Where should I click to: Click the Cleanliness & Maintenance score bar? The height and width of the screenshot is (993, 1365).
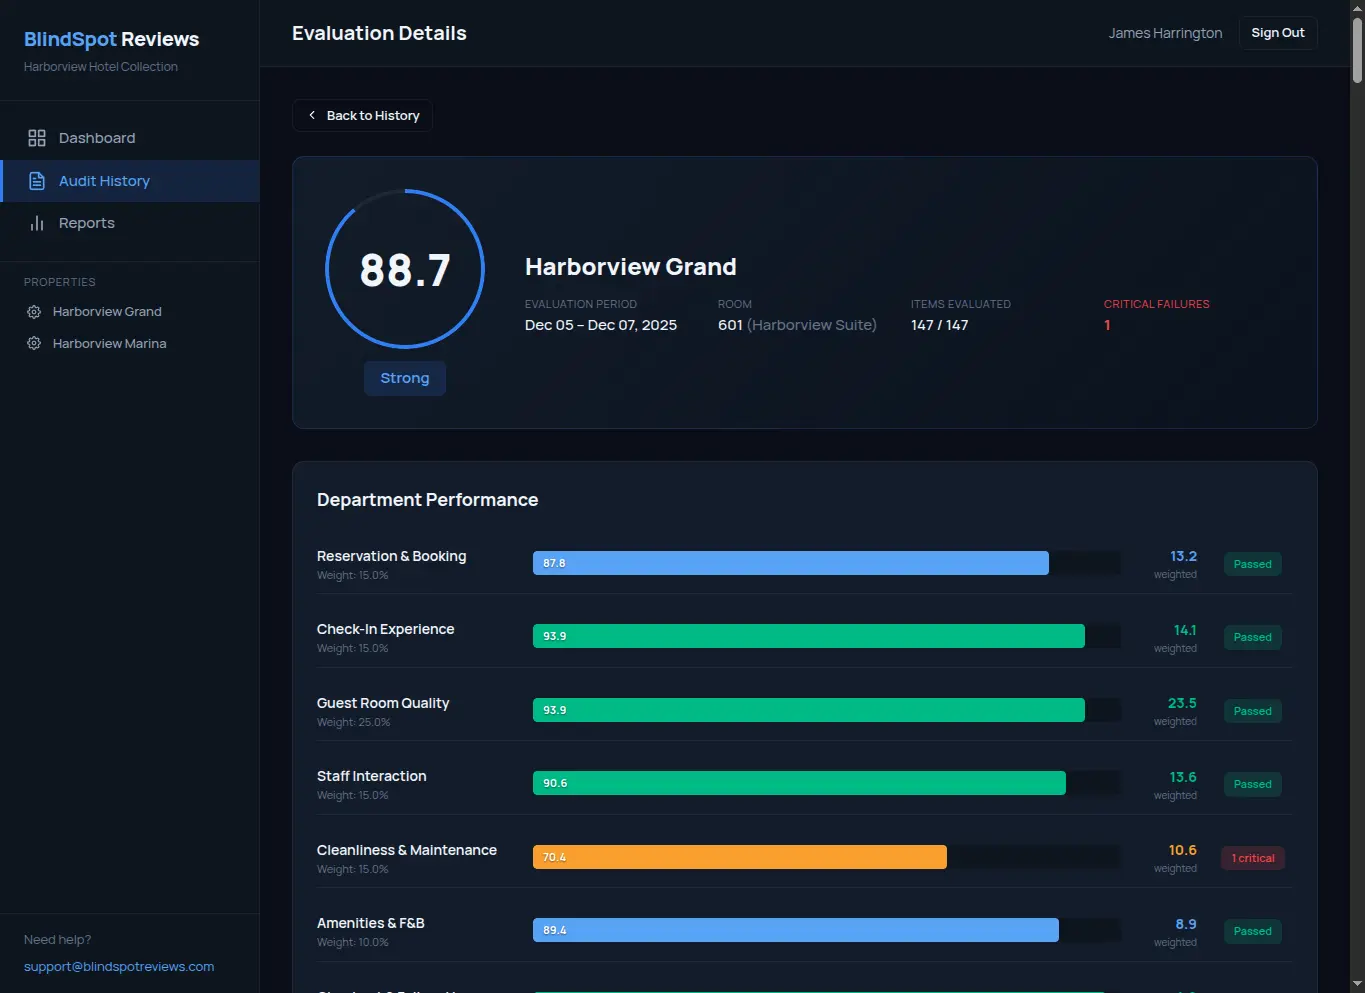[x=739, y=857]
